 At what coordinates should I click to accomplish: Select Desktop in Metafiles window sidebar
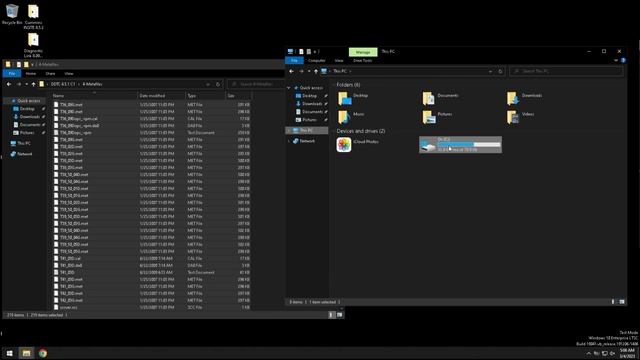click(x=27, y=109)
